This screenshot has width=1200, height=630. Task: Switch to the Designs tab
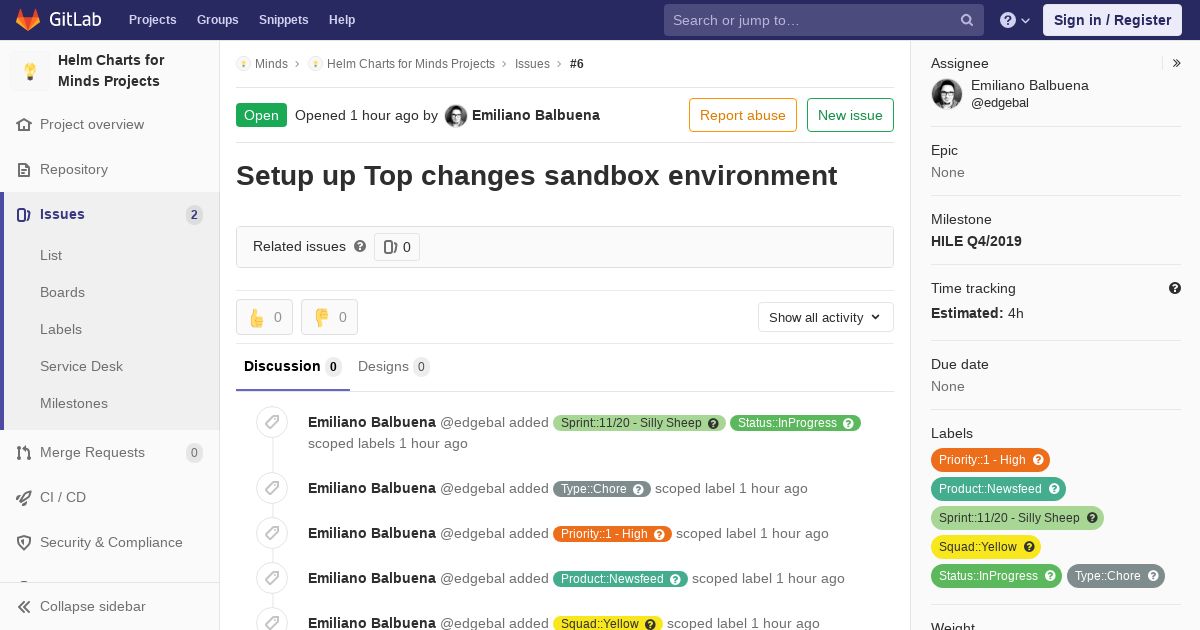(394, 367)
